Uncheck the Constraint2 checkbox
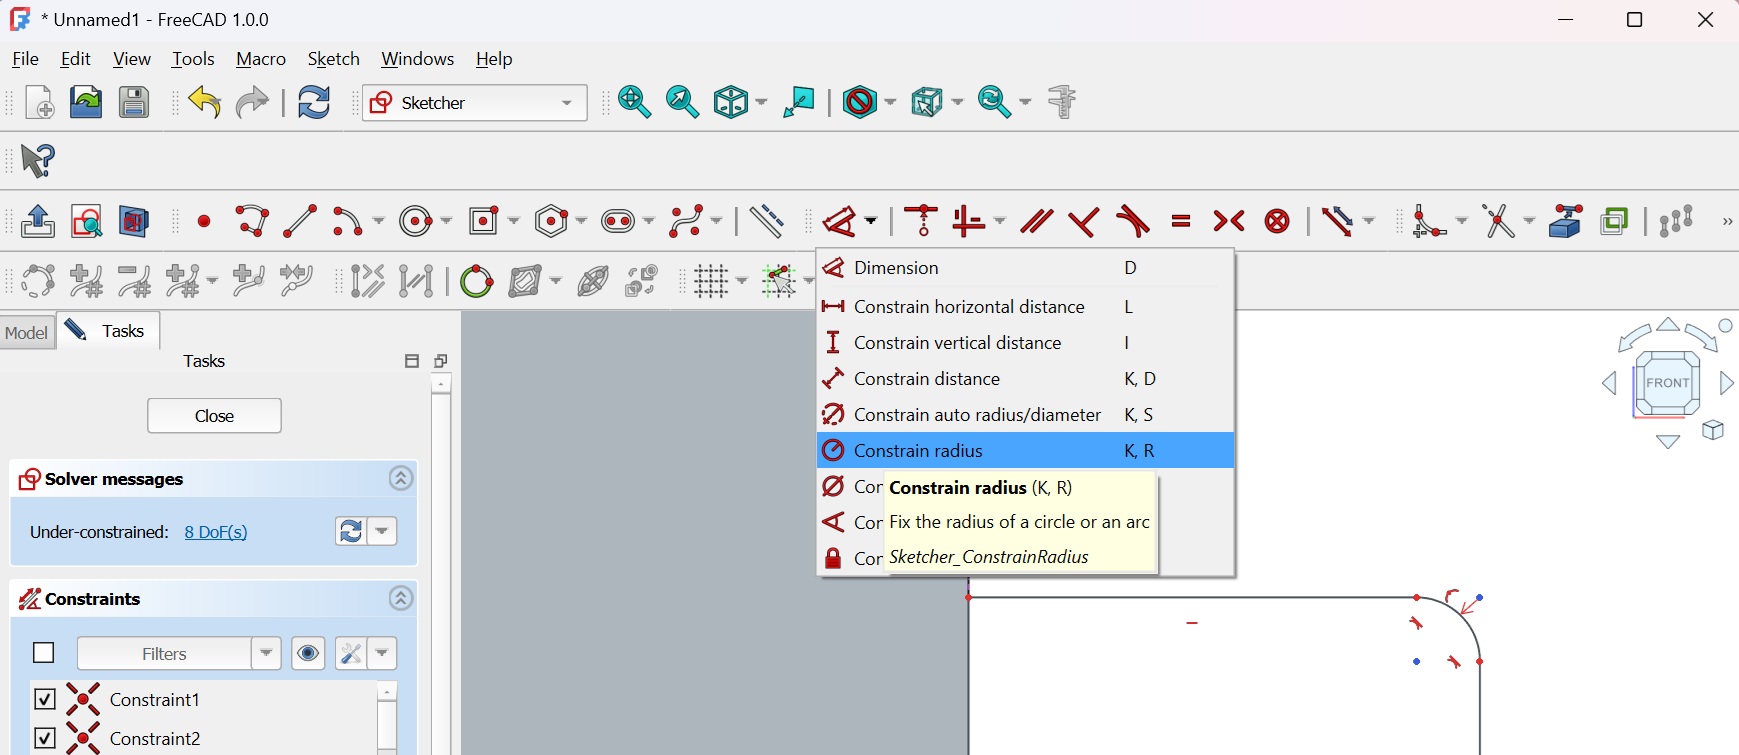Screen dimensions: 1739x755 (x=45, y=738)
